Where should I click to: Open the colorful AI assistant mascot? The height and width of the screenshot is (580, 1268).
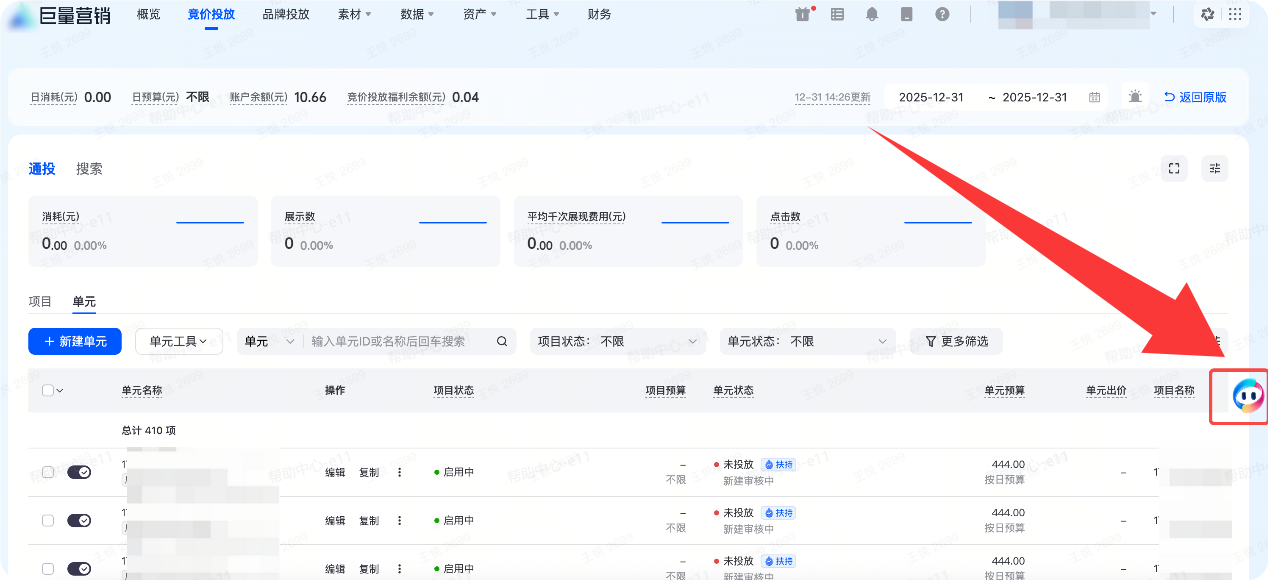click(x=1247, y=395)
